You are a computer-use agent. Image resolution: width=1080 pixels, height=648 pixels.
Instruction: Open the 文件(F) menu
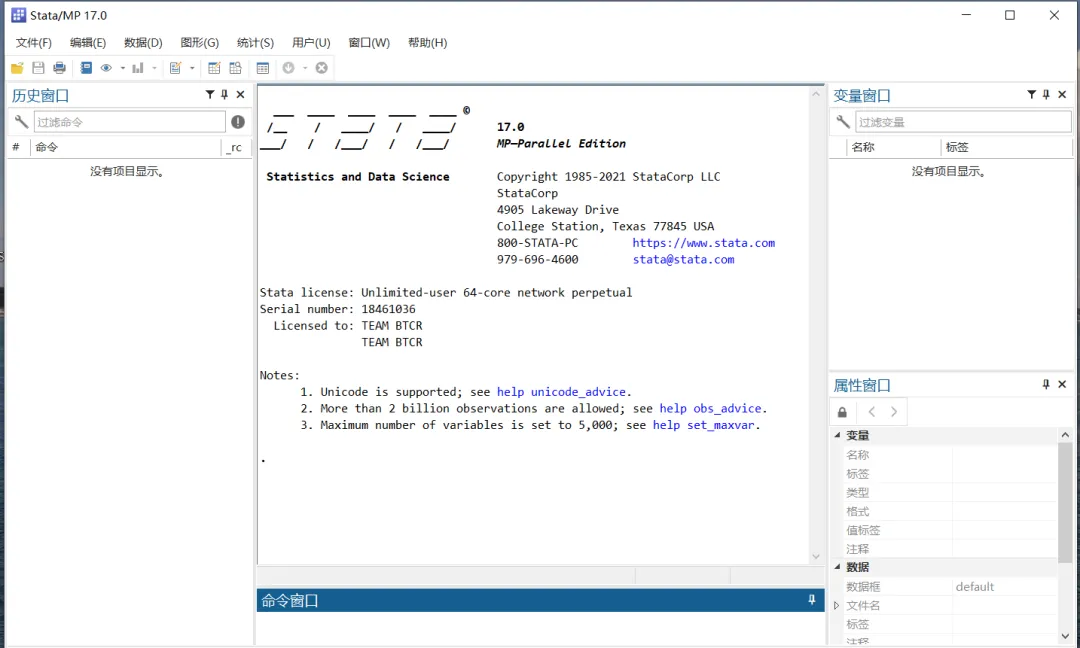34,43
